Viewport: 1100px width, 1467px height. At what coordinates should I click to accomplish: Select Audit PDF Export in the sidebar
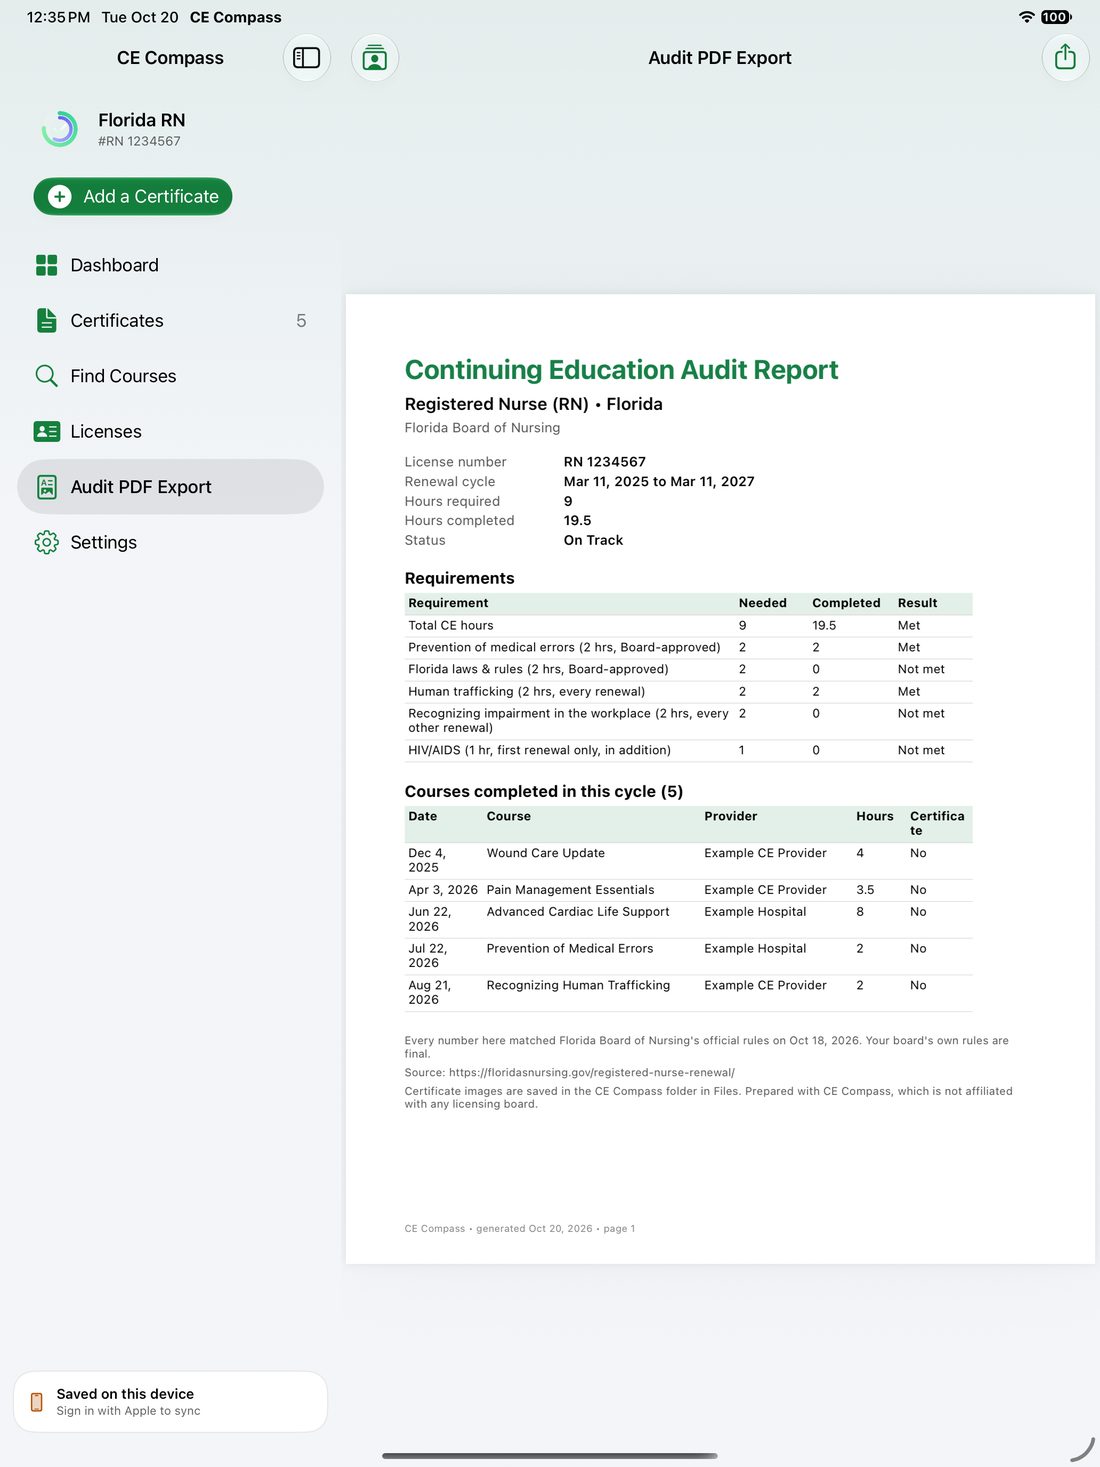[170, 487]
